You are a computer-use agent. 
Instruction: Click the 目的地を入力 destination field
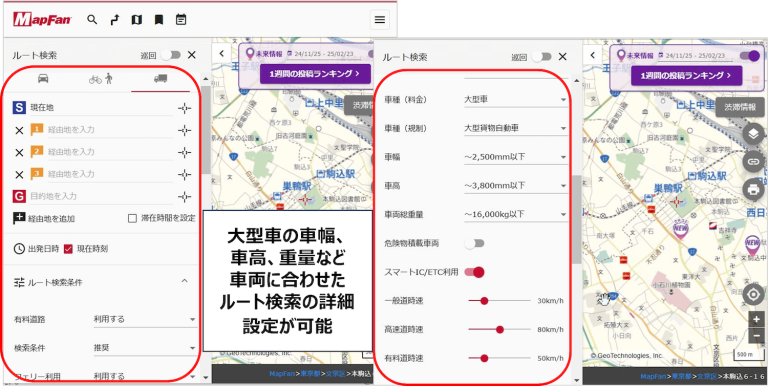101,196
